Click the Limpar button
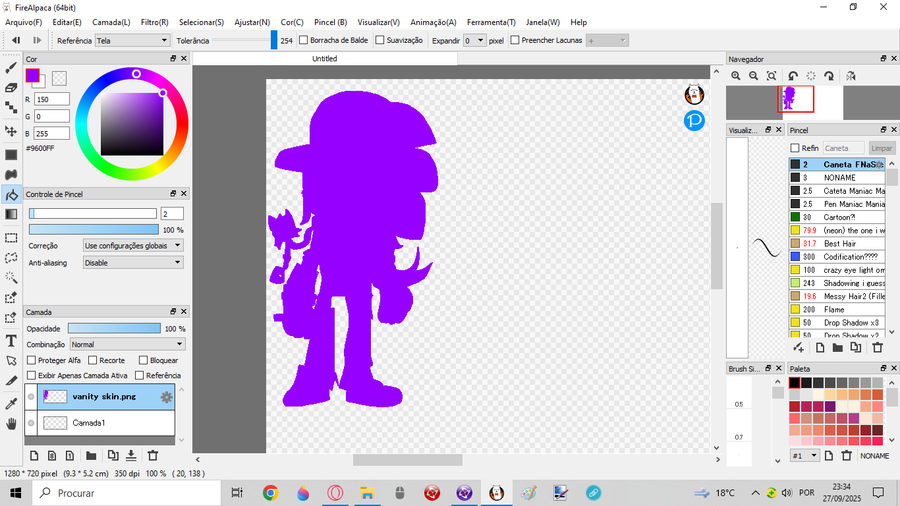This screenshot has width=900, height=506. [881, 148]
